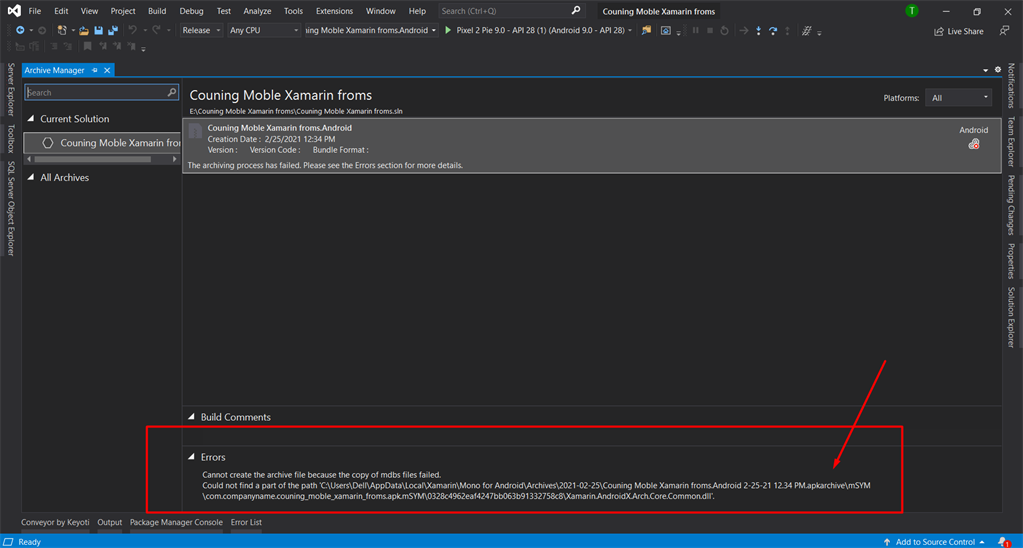This screenshot has height=548, width=1023.
Task: Click the green T account avatar
Action: pyautogui.click(x=911, y=10)
